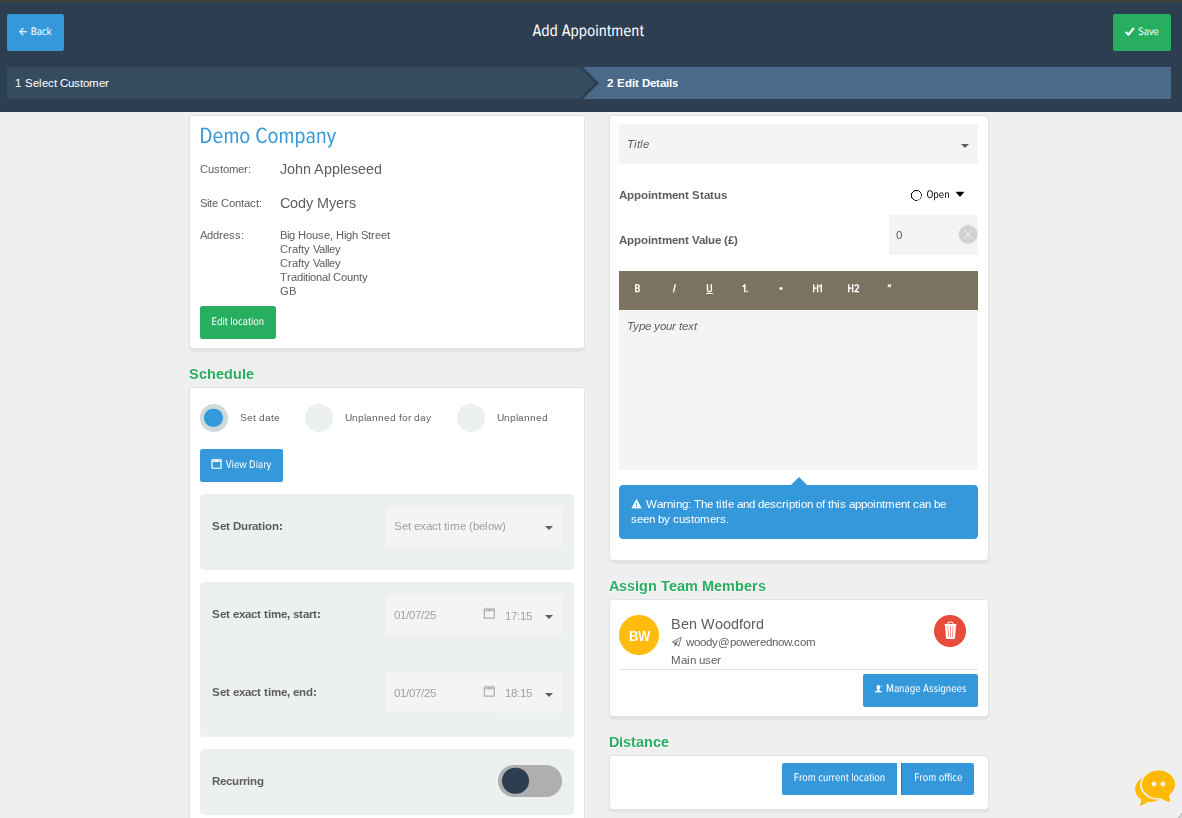Click the Add Appointment page title
Viewport: 1182px width, 818px height.
point(588,31)
